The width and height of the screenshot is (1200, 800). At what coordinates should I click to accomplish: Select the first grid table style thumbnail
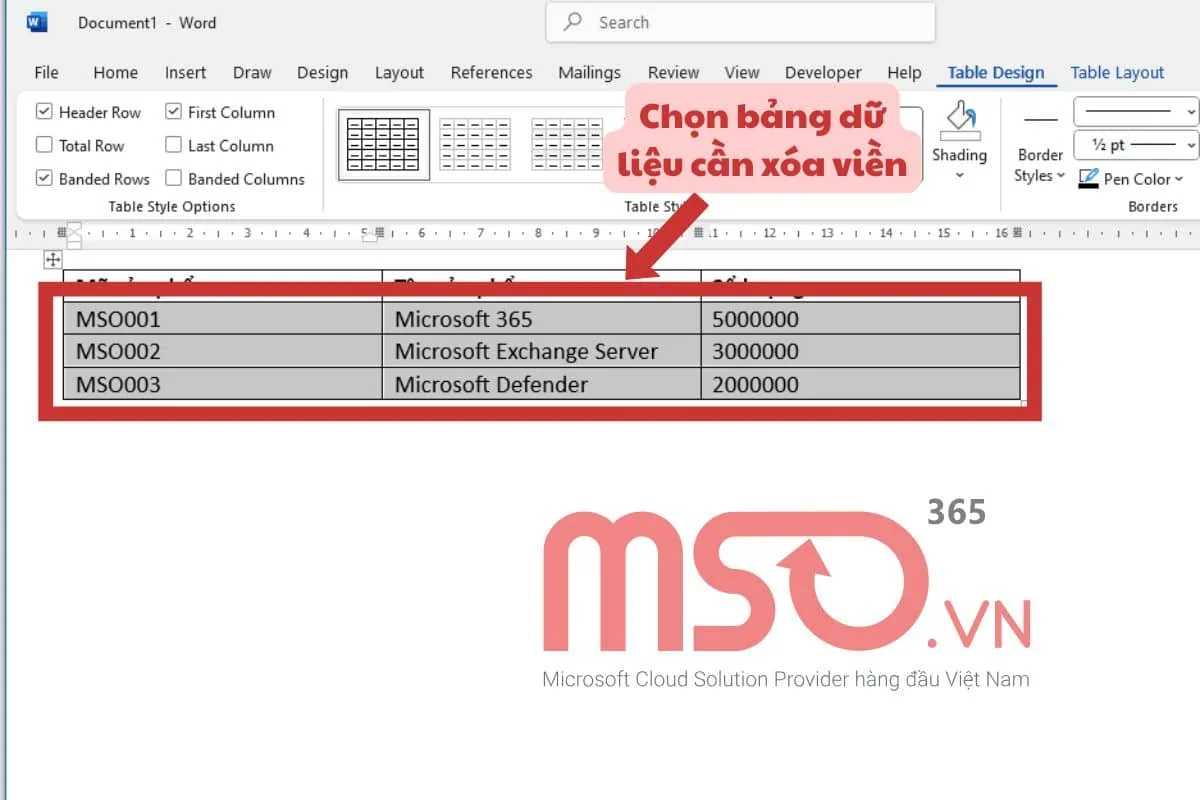click(x=383, y=145)
